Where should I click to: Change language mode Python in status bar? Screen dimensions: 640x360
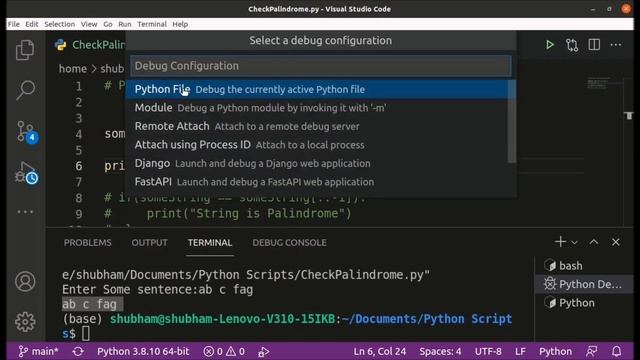point(556,351)
